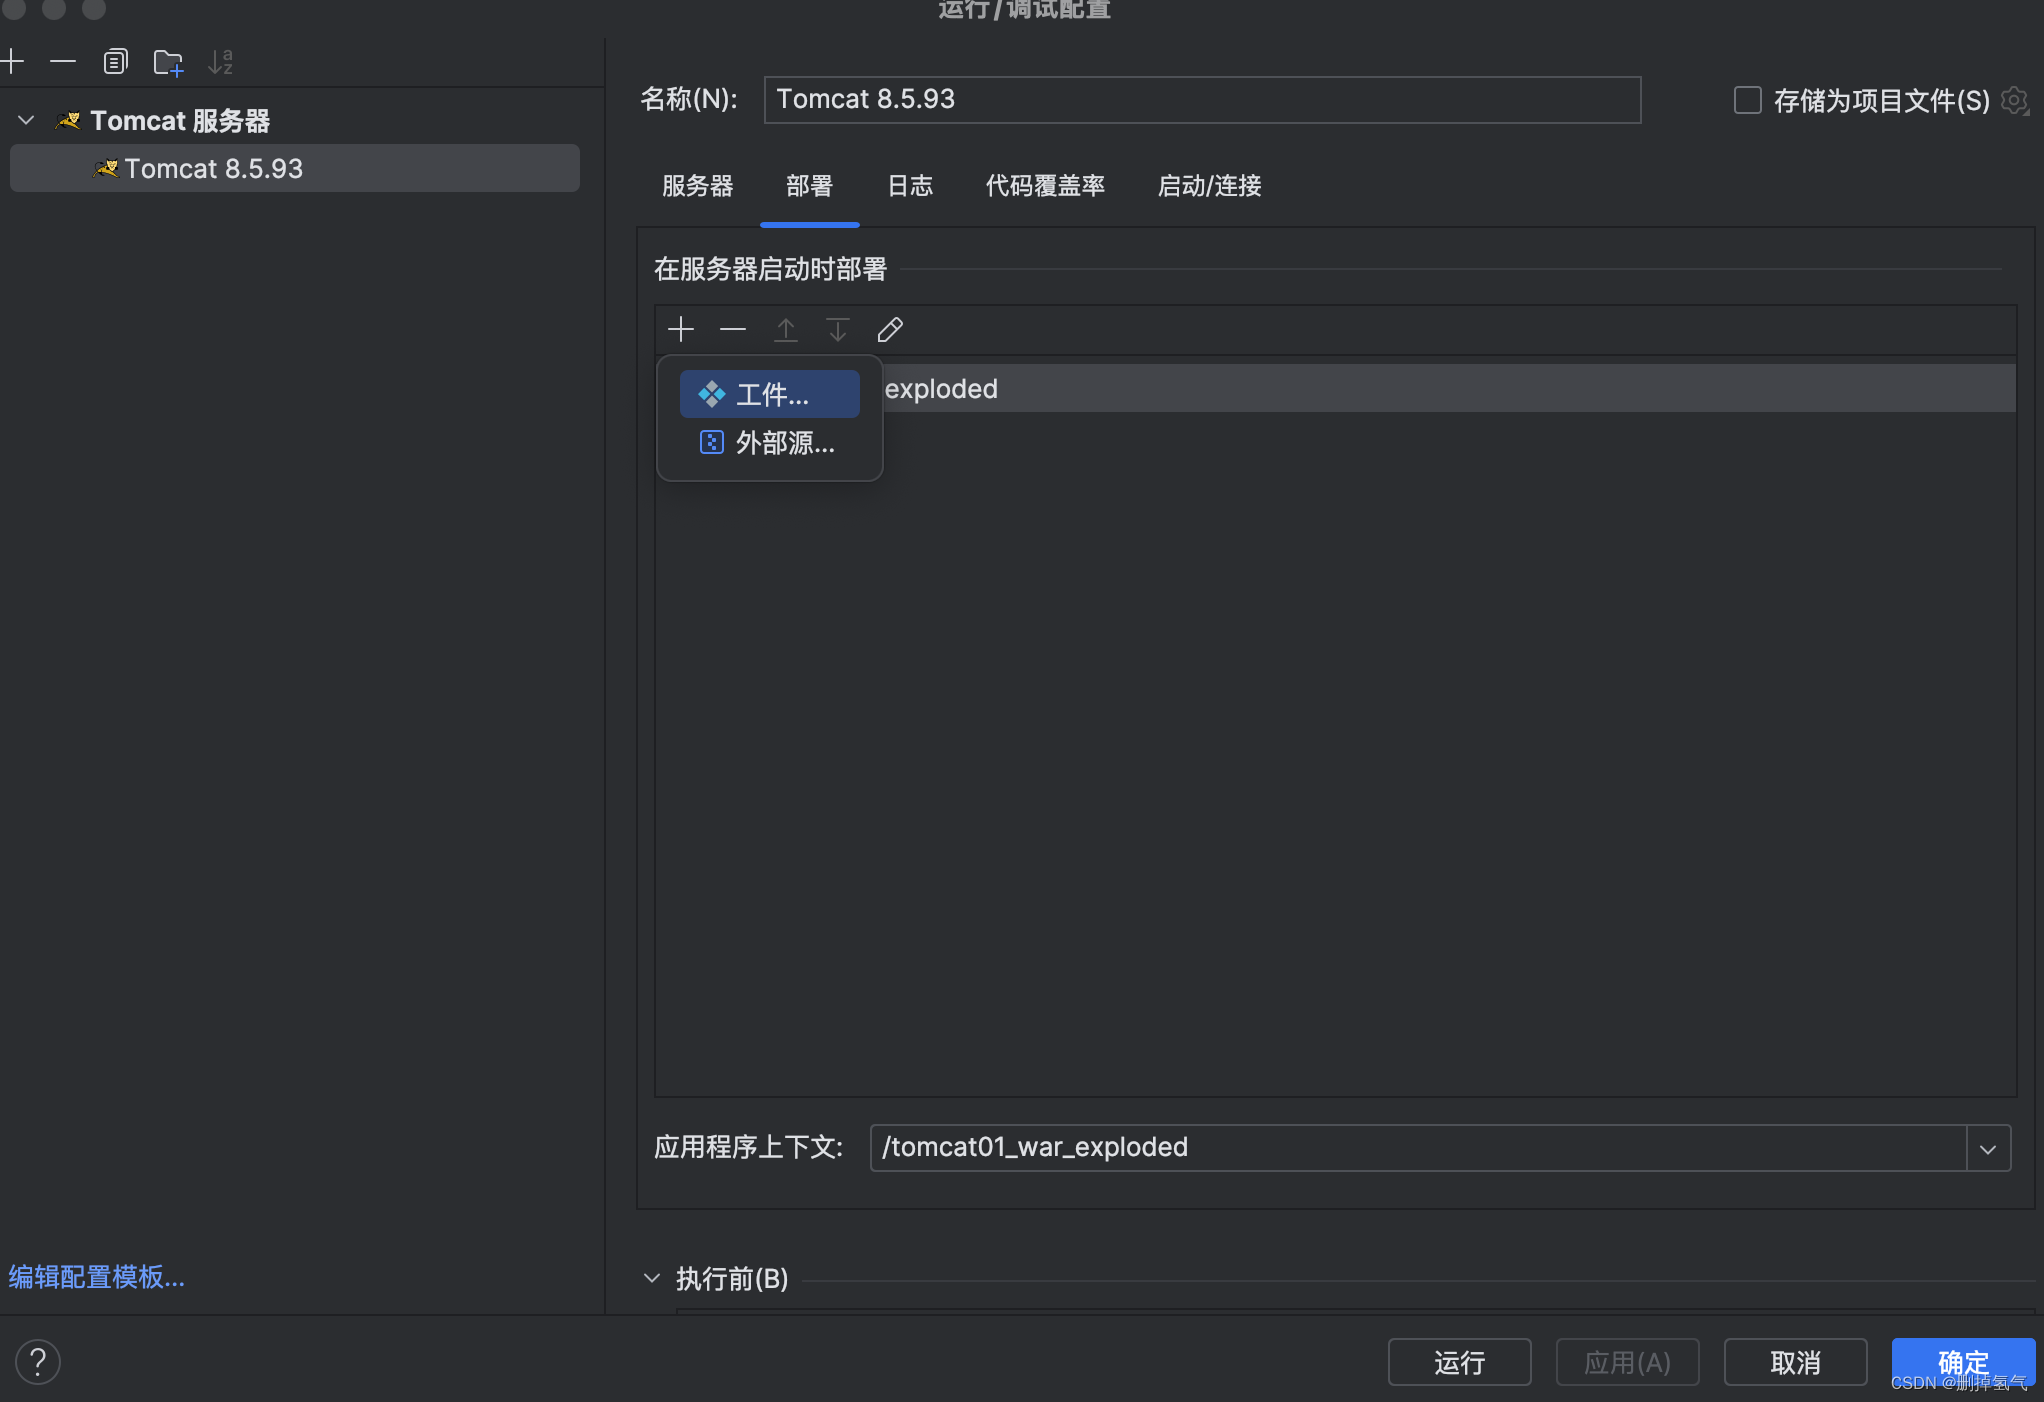Create a new configuration folder

tap(168, 62)
